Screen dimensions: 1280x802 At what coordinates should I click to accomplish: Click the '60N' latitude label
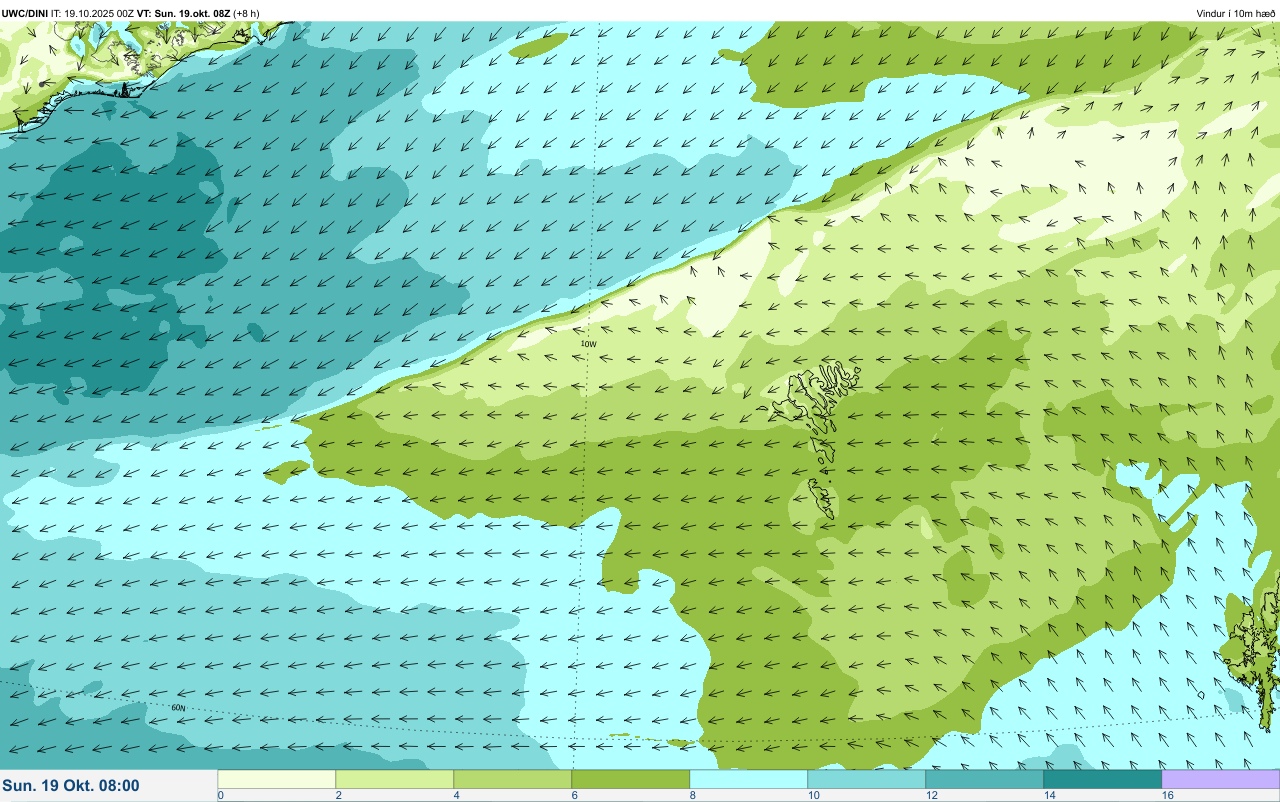pos(178,708)
